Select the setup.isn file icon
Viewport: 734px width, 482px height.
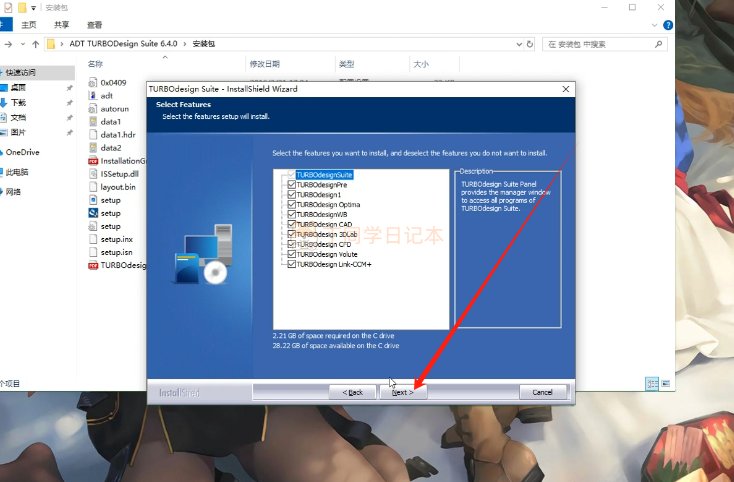coord(93,252)
